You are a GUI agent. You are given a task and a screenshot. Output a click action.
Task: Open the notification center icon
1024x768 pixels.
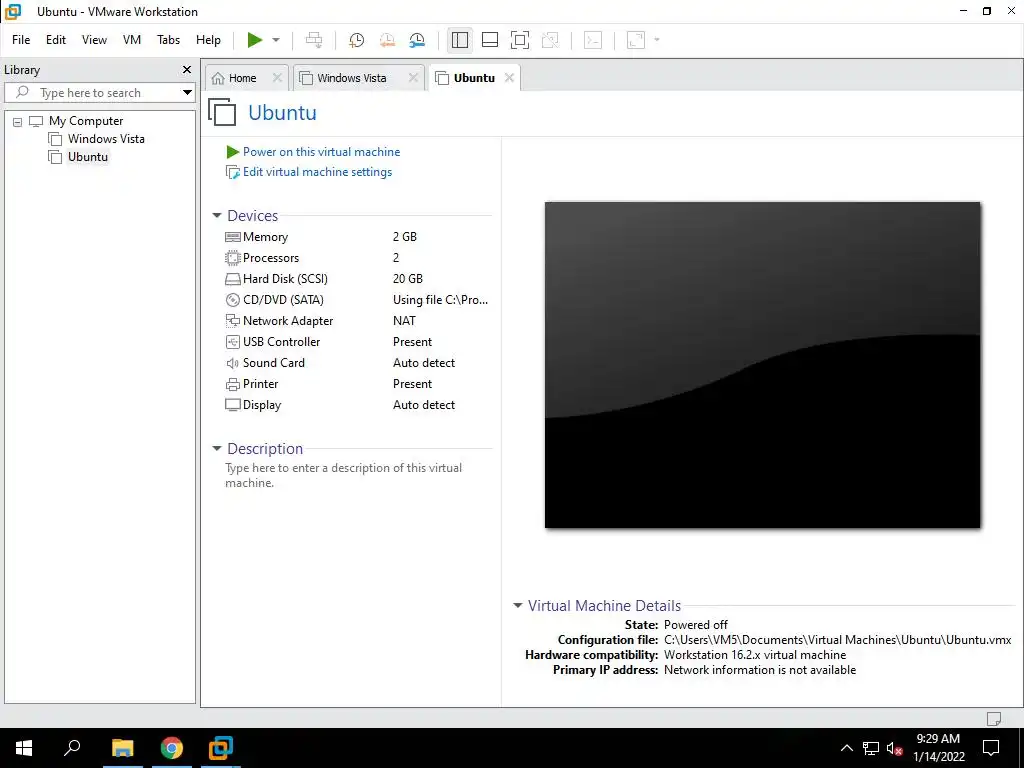coord(991,748)
